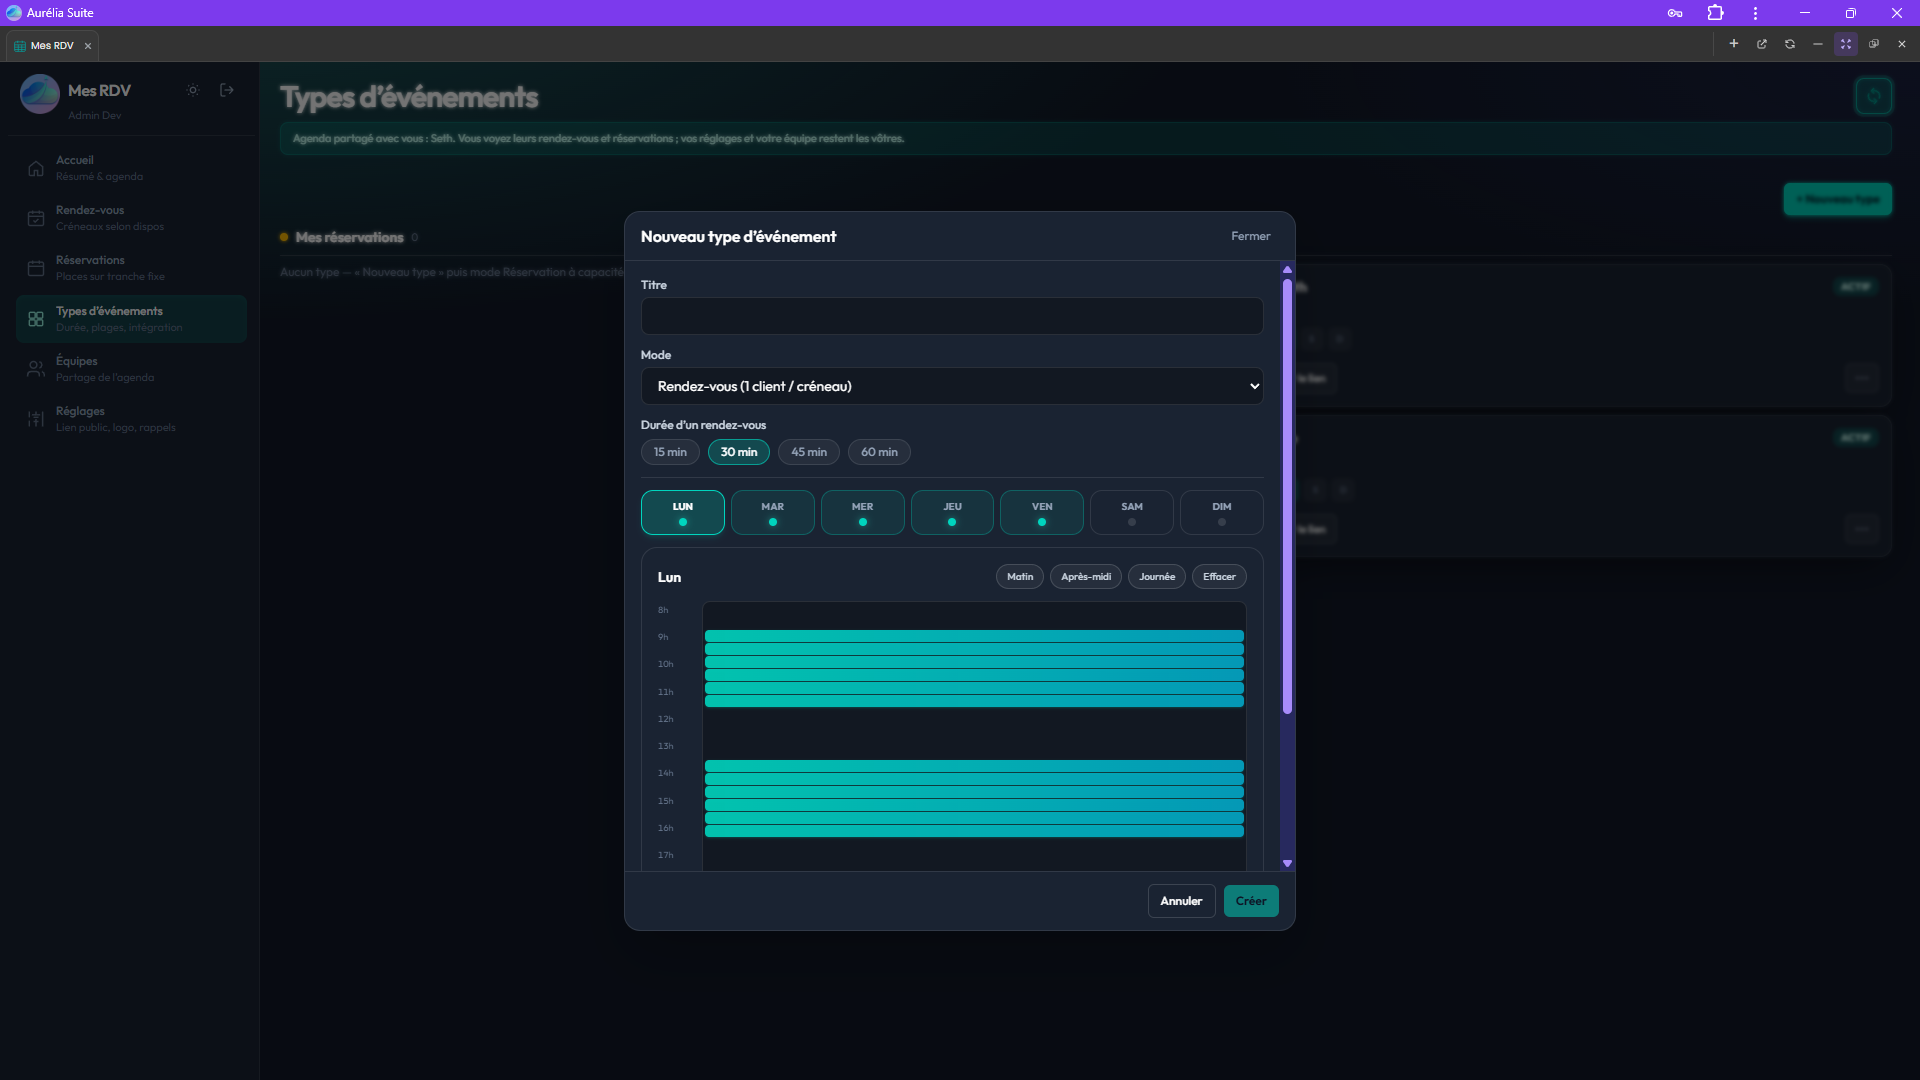Click the Mes réservations heading
Viewport: 1920px width, 1080px height.
click(349, 238)
